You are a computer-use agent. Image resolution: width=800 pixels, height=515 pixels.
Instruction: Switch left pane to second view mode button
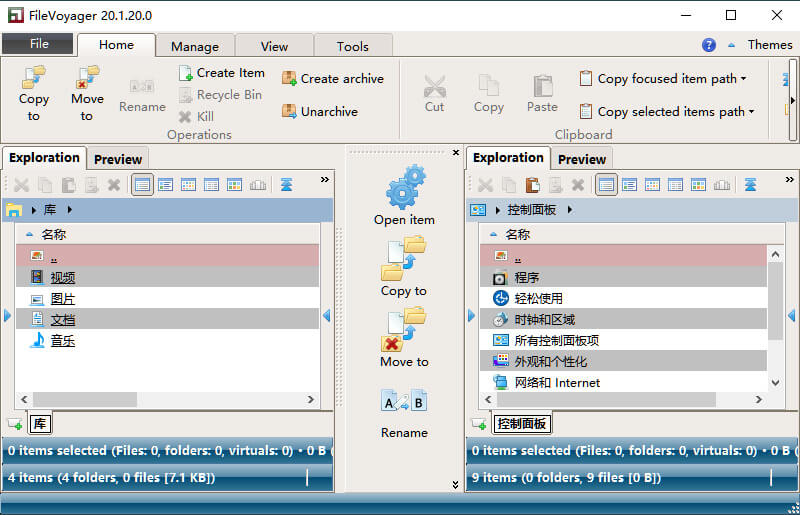[x=165, y=185]
